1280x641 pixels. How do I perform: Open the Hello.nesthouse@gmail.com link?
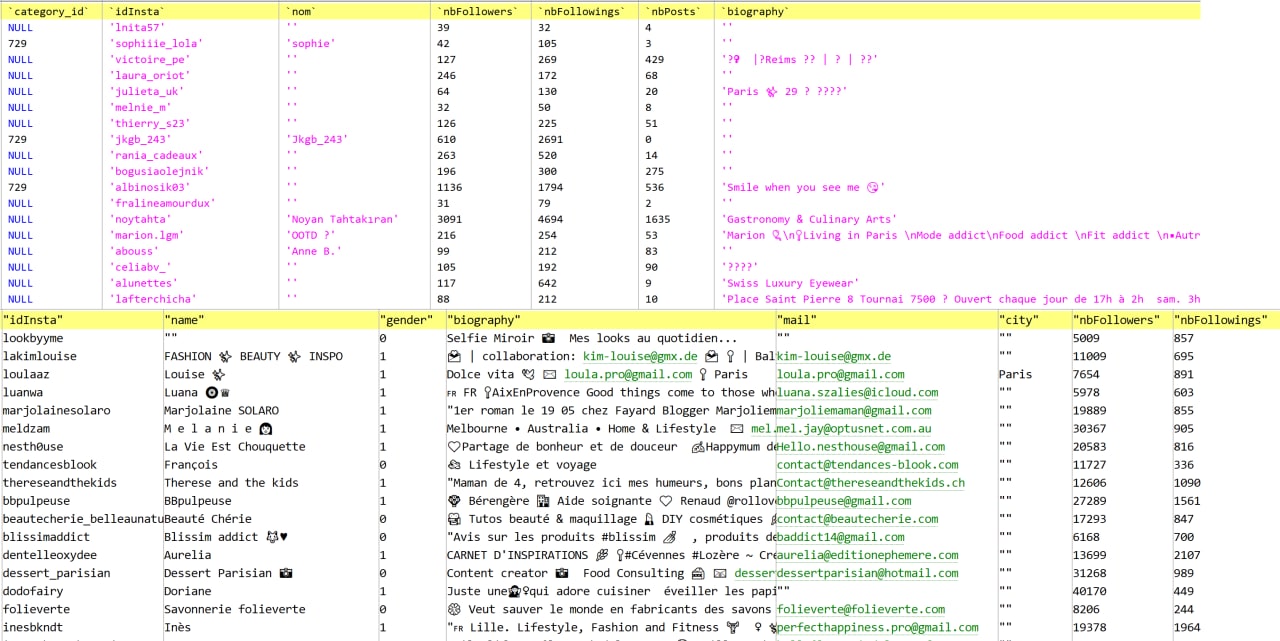point(861,446)
